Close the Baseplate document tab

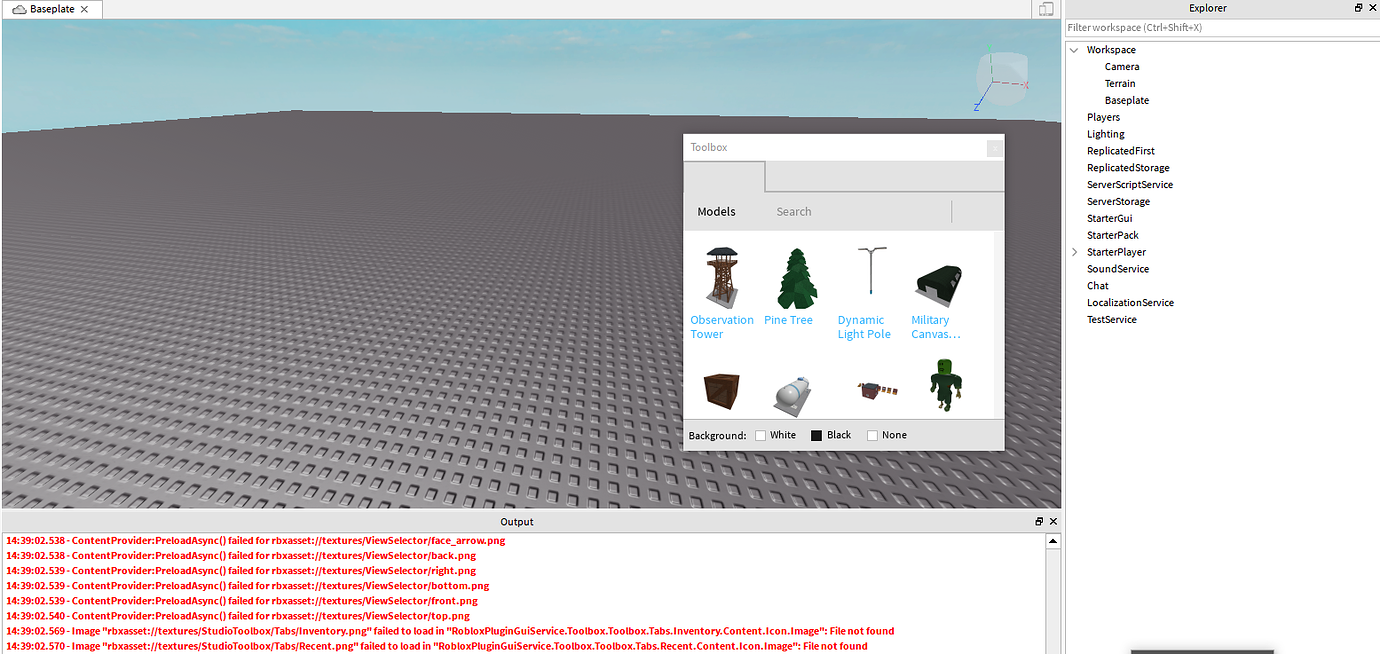[84, 9]
